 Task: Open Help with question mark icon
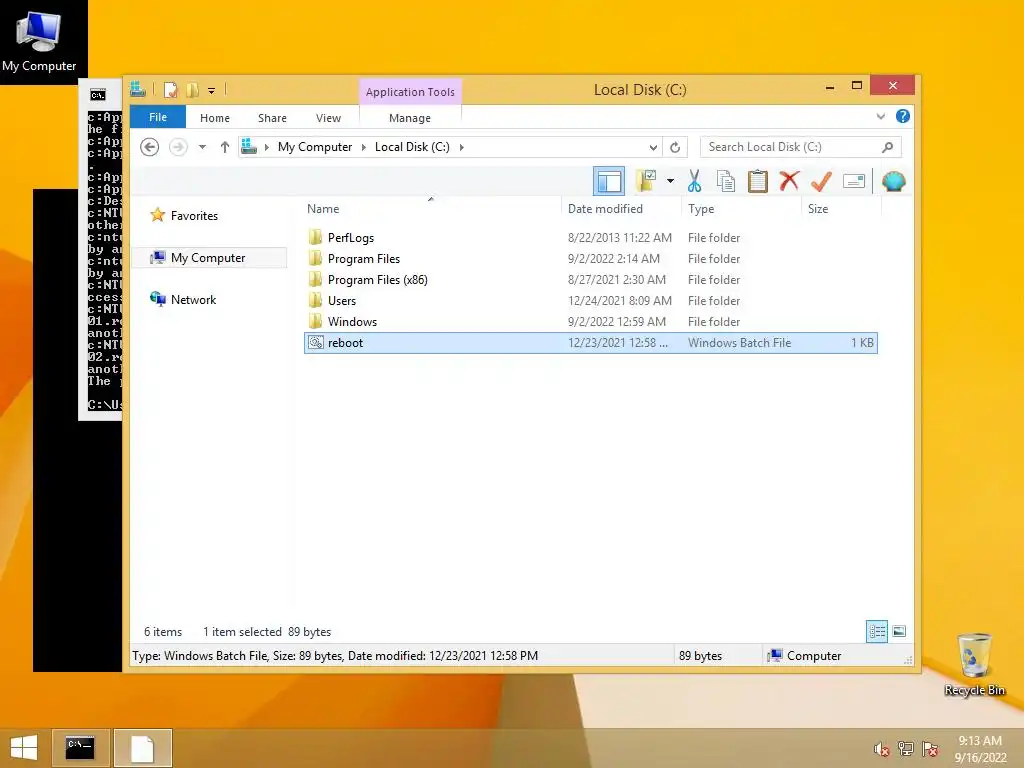click(903, 116)
